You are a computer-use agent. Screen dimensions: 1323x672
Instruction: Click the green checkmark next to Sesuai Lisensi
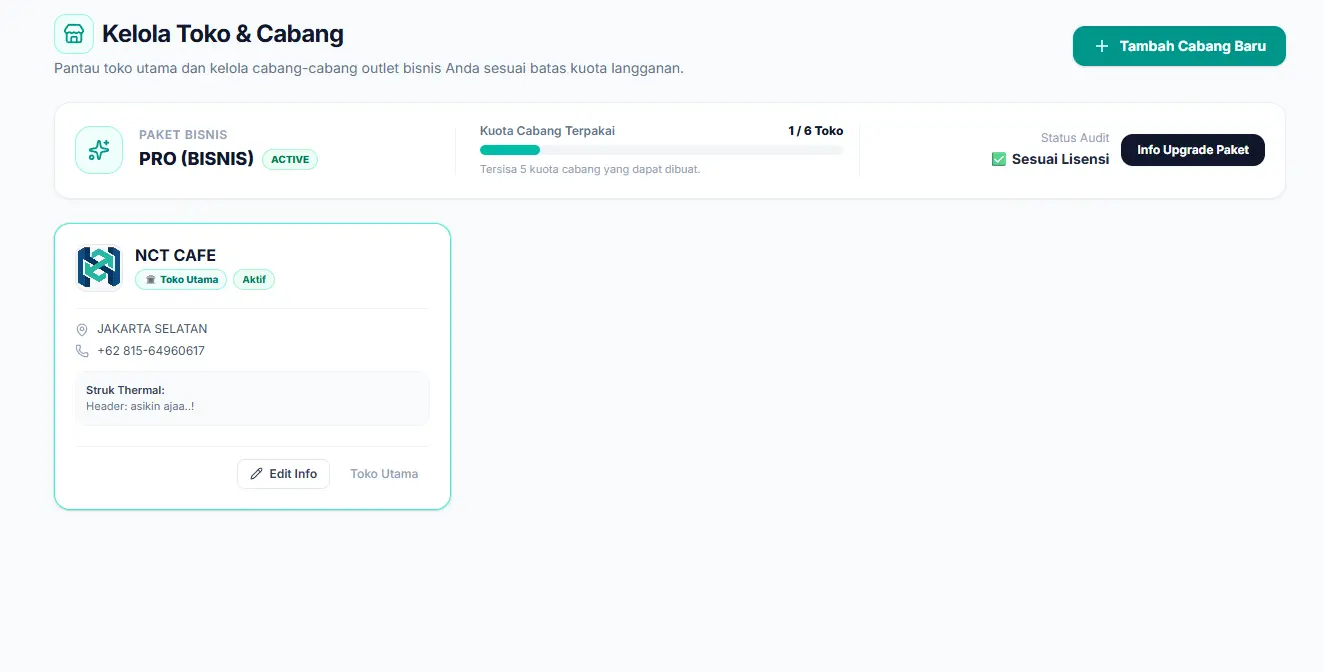[x=998, y=159]
